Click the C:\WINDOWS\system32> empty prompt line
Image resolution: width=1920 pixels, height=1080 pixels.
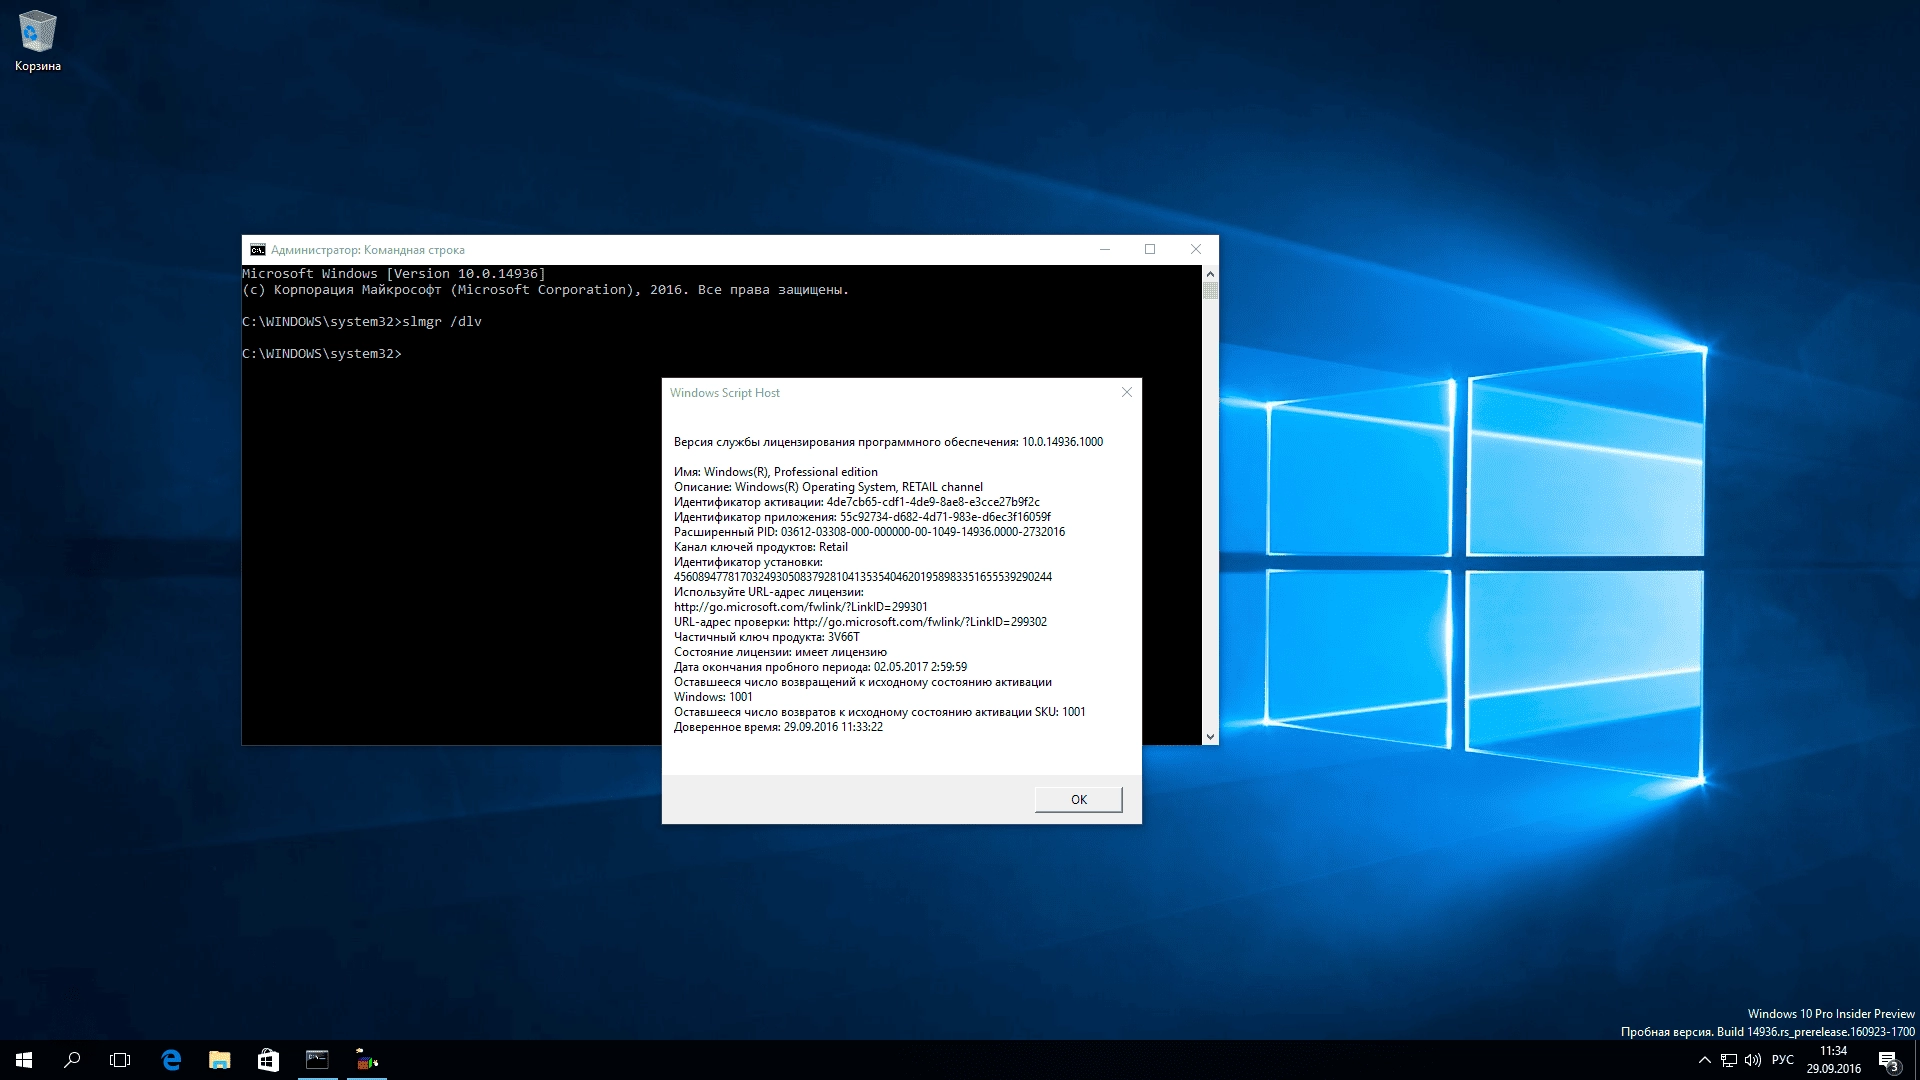pyautogui.click(x=322, y=354)
